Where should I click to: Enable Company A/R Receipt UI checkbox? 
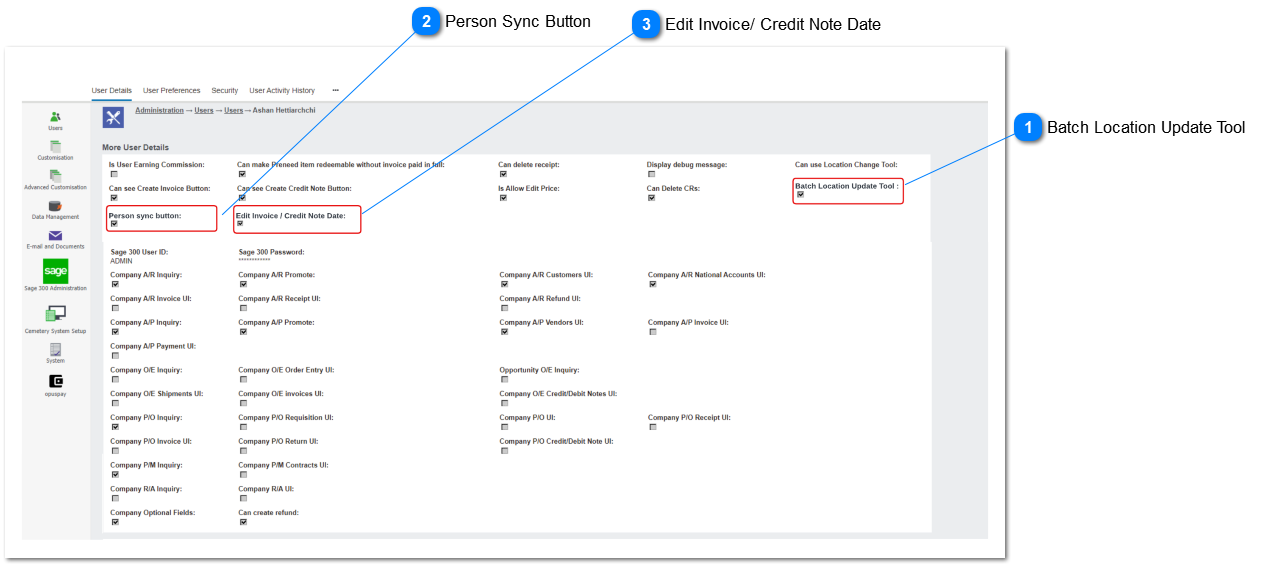pos(243,308)
